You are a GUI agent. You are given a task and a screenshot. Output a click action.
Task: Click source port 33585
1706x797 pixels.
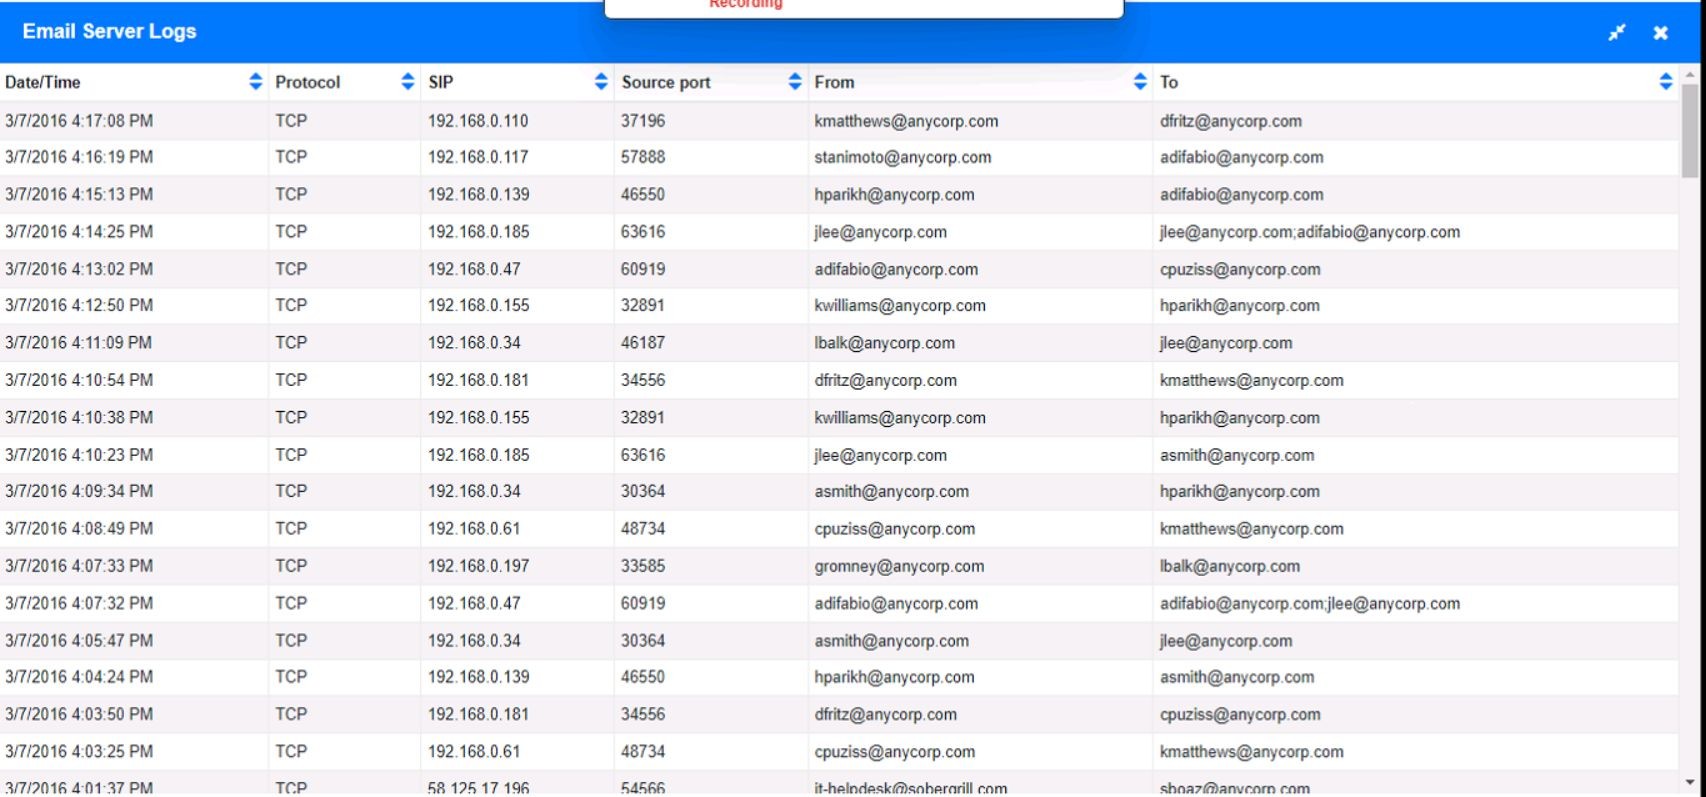pos(643,565)
